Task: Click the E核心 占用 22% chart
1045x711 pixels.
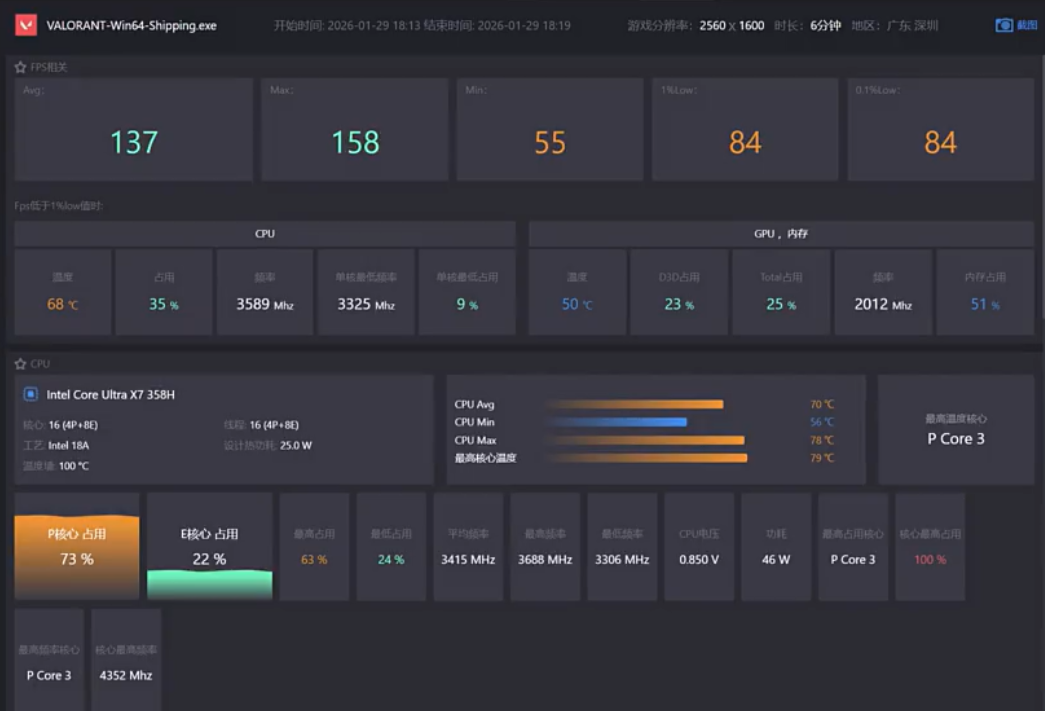Action: click(209, 547)
